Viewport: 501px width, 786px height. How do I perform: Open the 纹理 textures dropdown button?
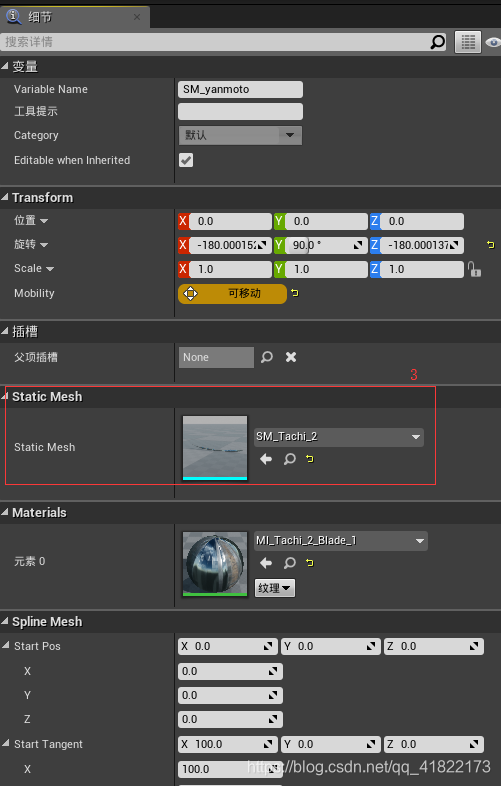(275, 588)
